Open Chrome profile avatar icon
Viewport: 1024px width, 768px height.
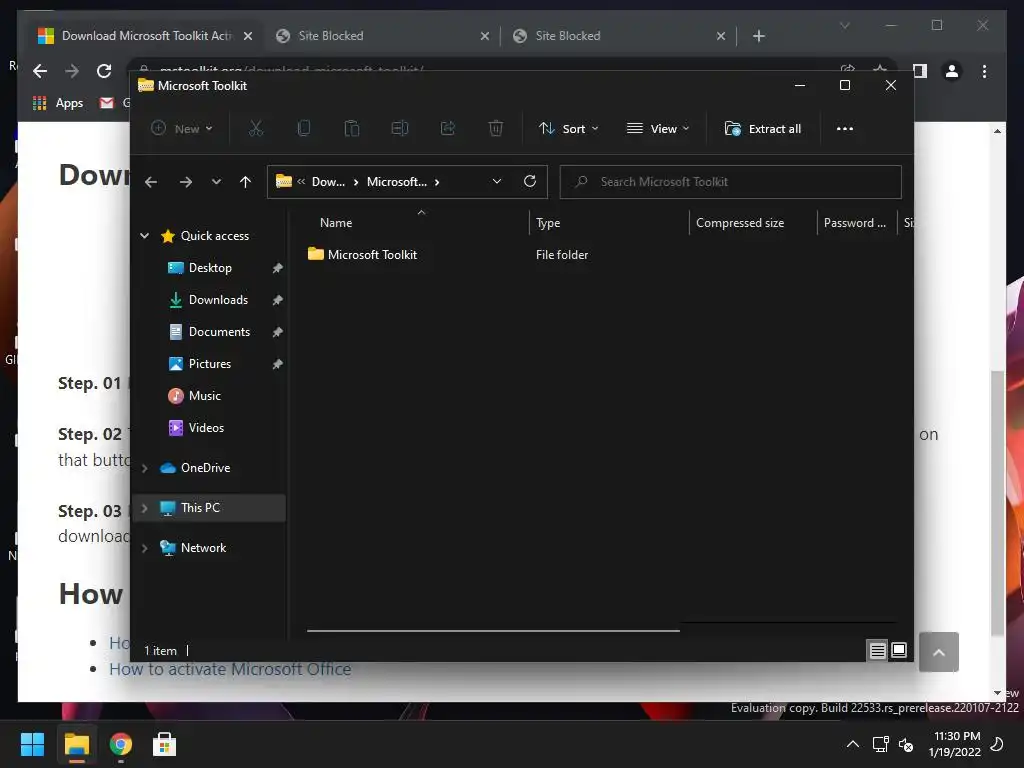click(952, 71)
